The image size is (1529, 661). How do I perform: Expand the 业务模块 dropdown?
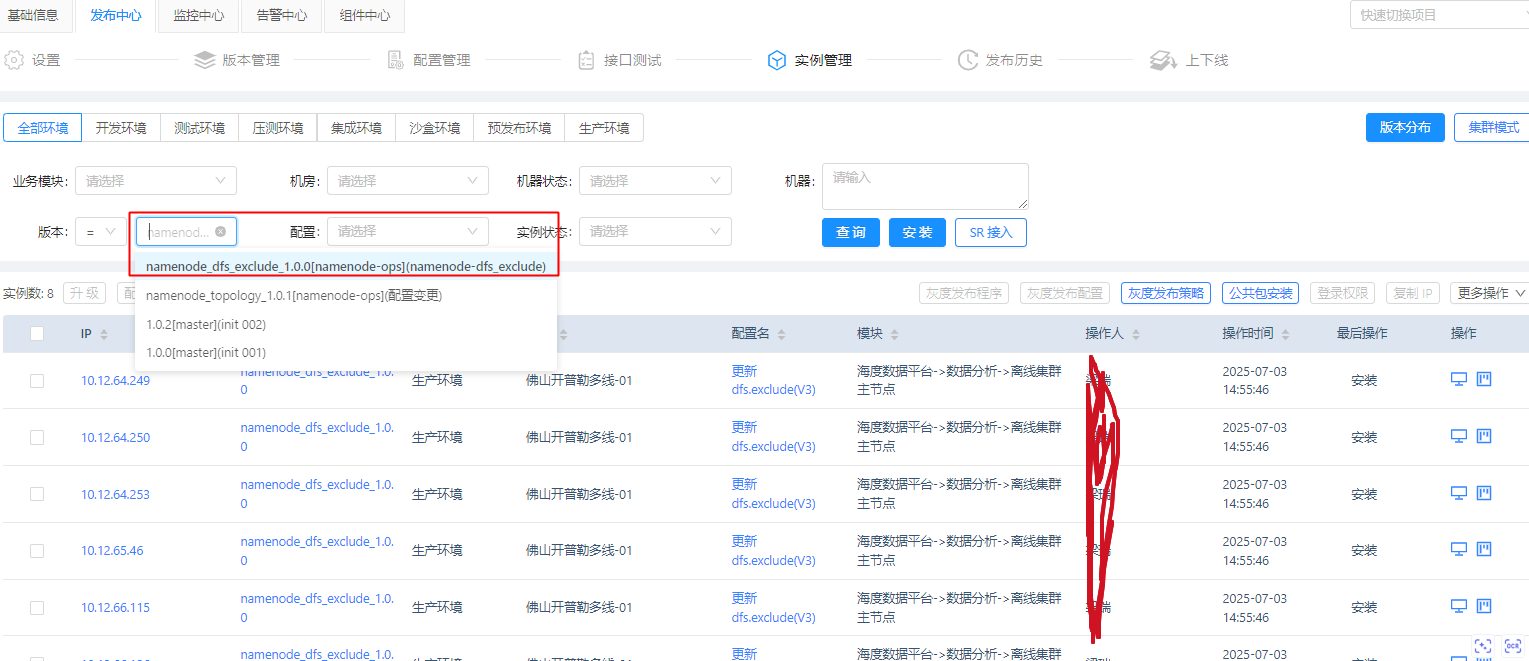(156, 181)
